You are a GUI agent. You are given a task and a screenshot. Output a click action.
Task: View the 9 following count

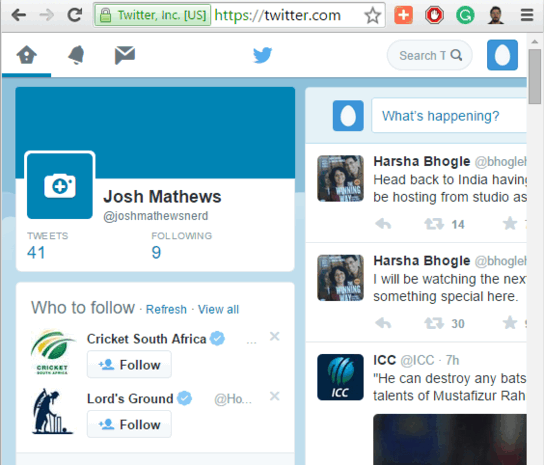[x=156, y=252]
